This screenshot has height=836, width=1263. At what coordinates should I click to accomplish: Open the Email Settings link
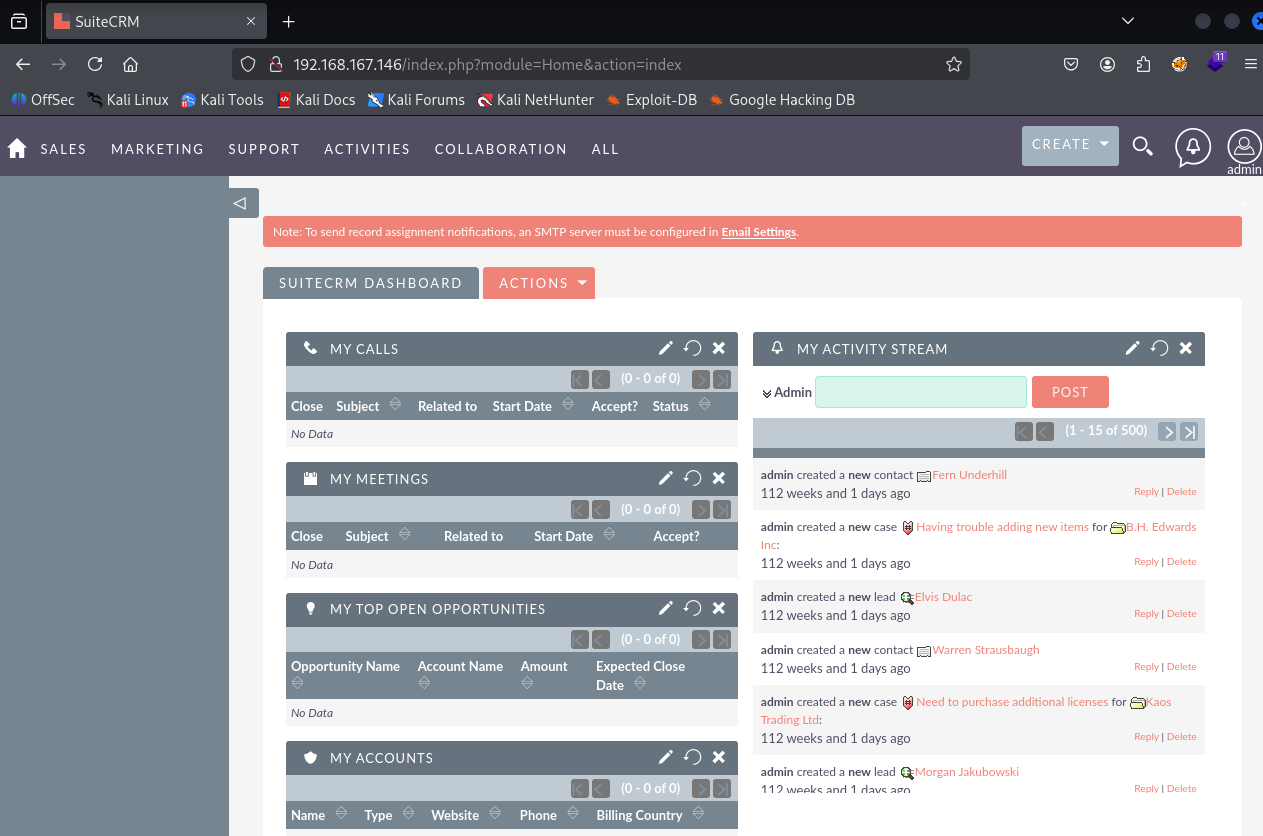(x=758, y=232)
